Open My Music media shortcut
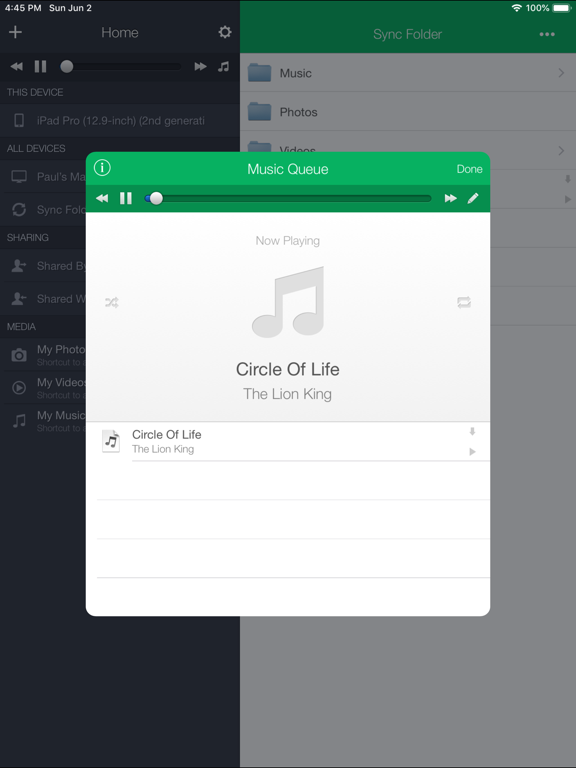 [43, 421]
